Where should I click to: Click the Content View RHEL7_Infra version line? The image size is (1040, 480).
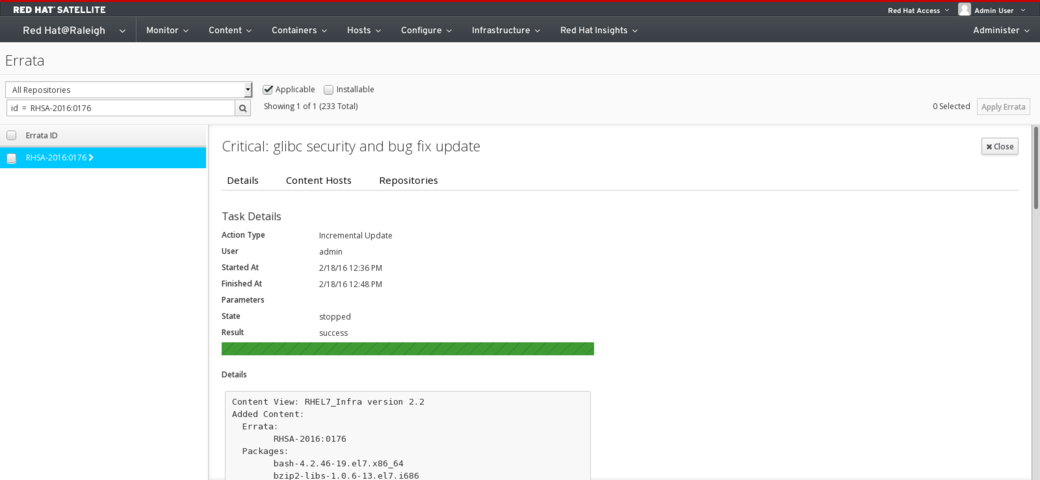[328, 402]
